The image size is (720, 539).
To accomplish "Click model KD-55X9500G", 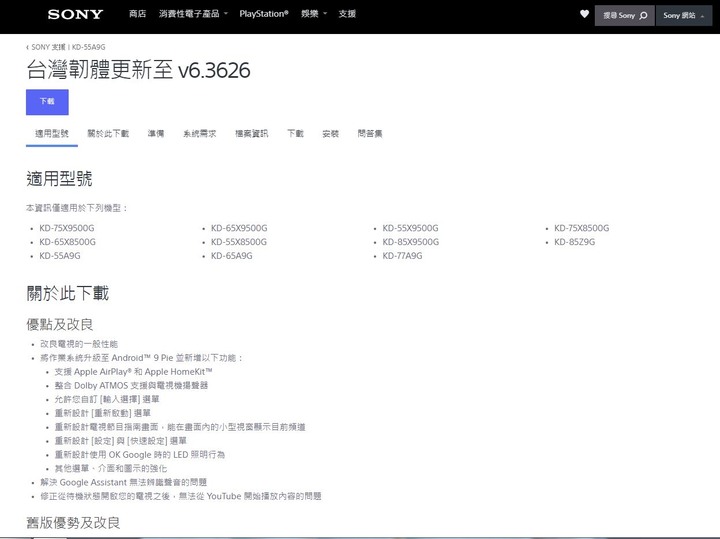I will tap(411, 228).
